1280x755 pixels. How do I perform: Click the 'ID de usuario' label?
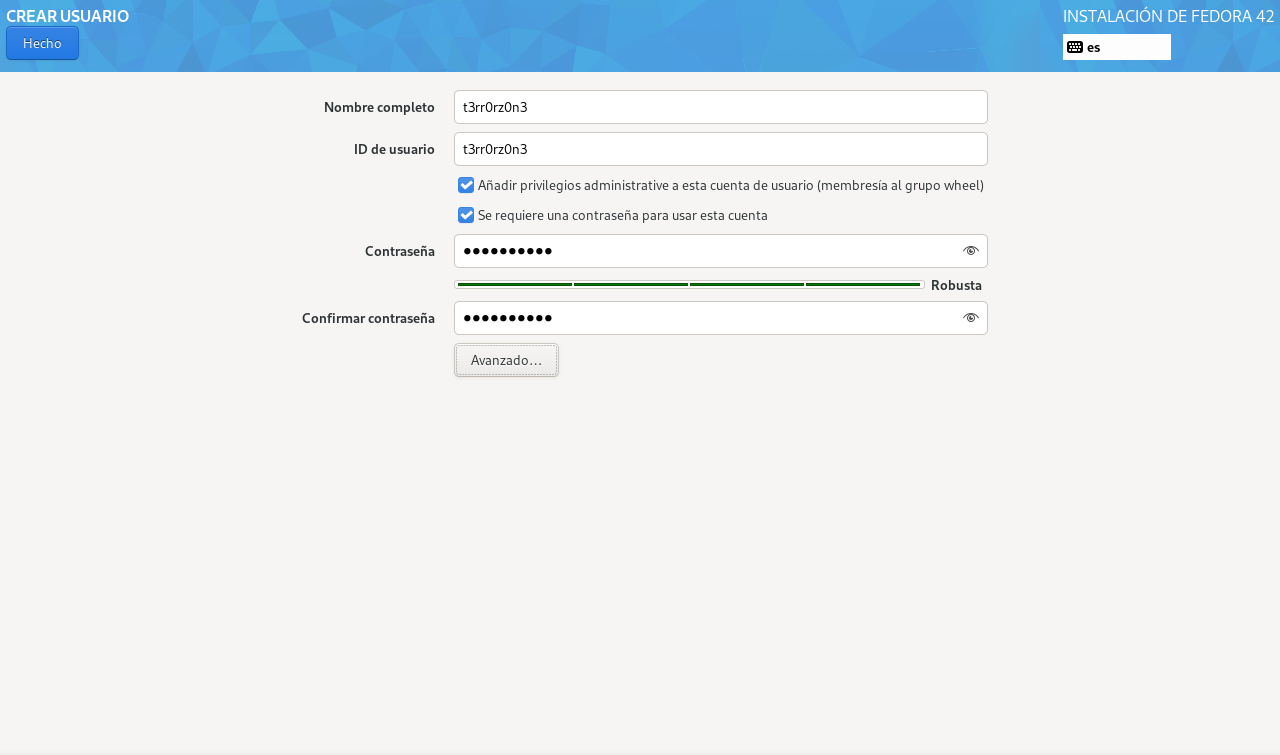[x=394, y=149]
